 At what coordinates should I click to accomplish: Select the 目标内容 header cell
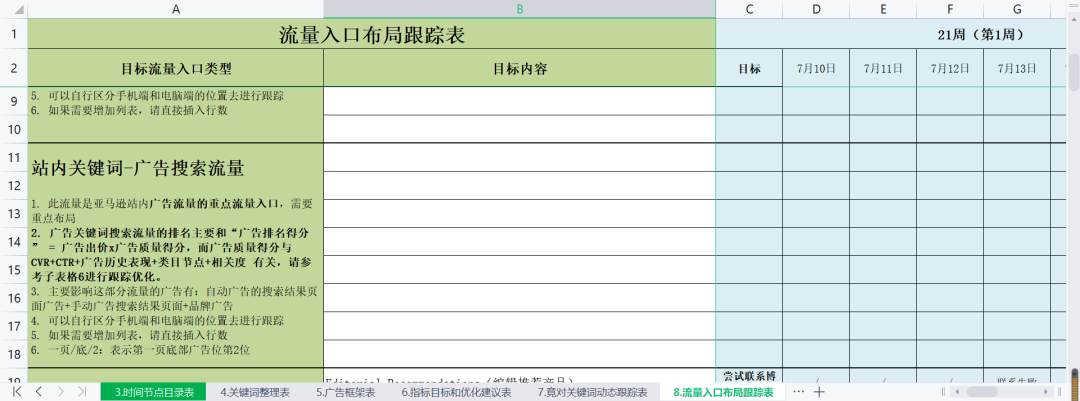(x=520, y=68)
